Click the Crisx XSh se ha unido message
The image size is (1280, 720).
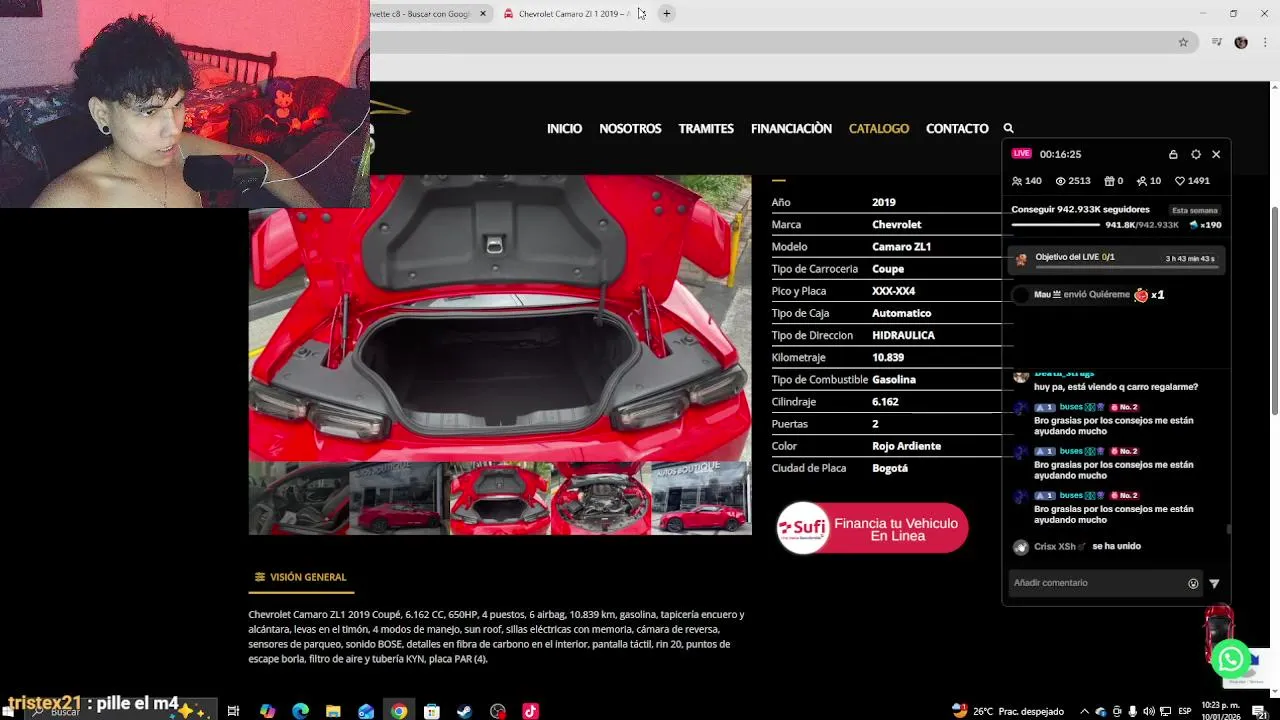1076,547
